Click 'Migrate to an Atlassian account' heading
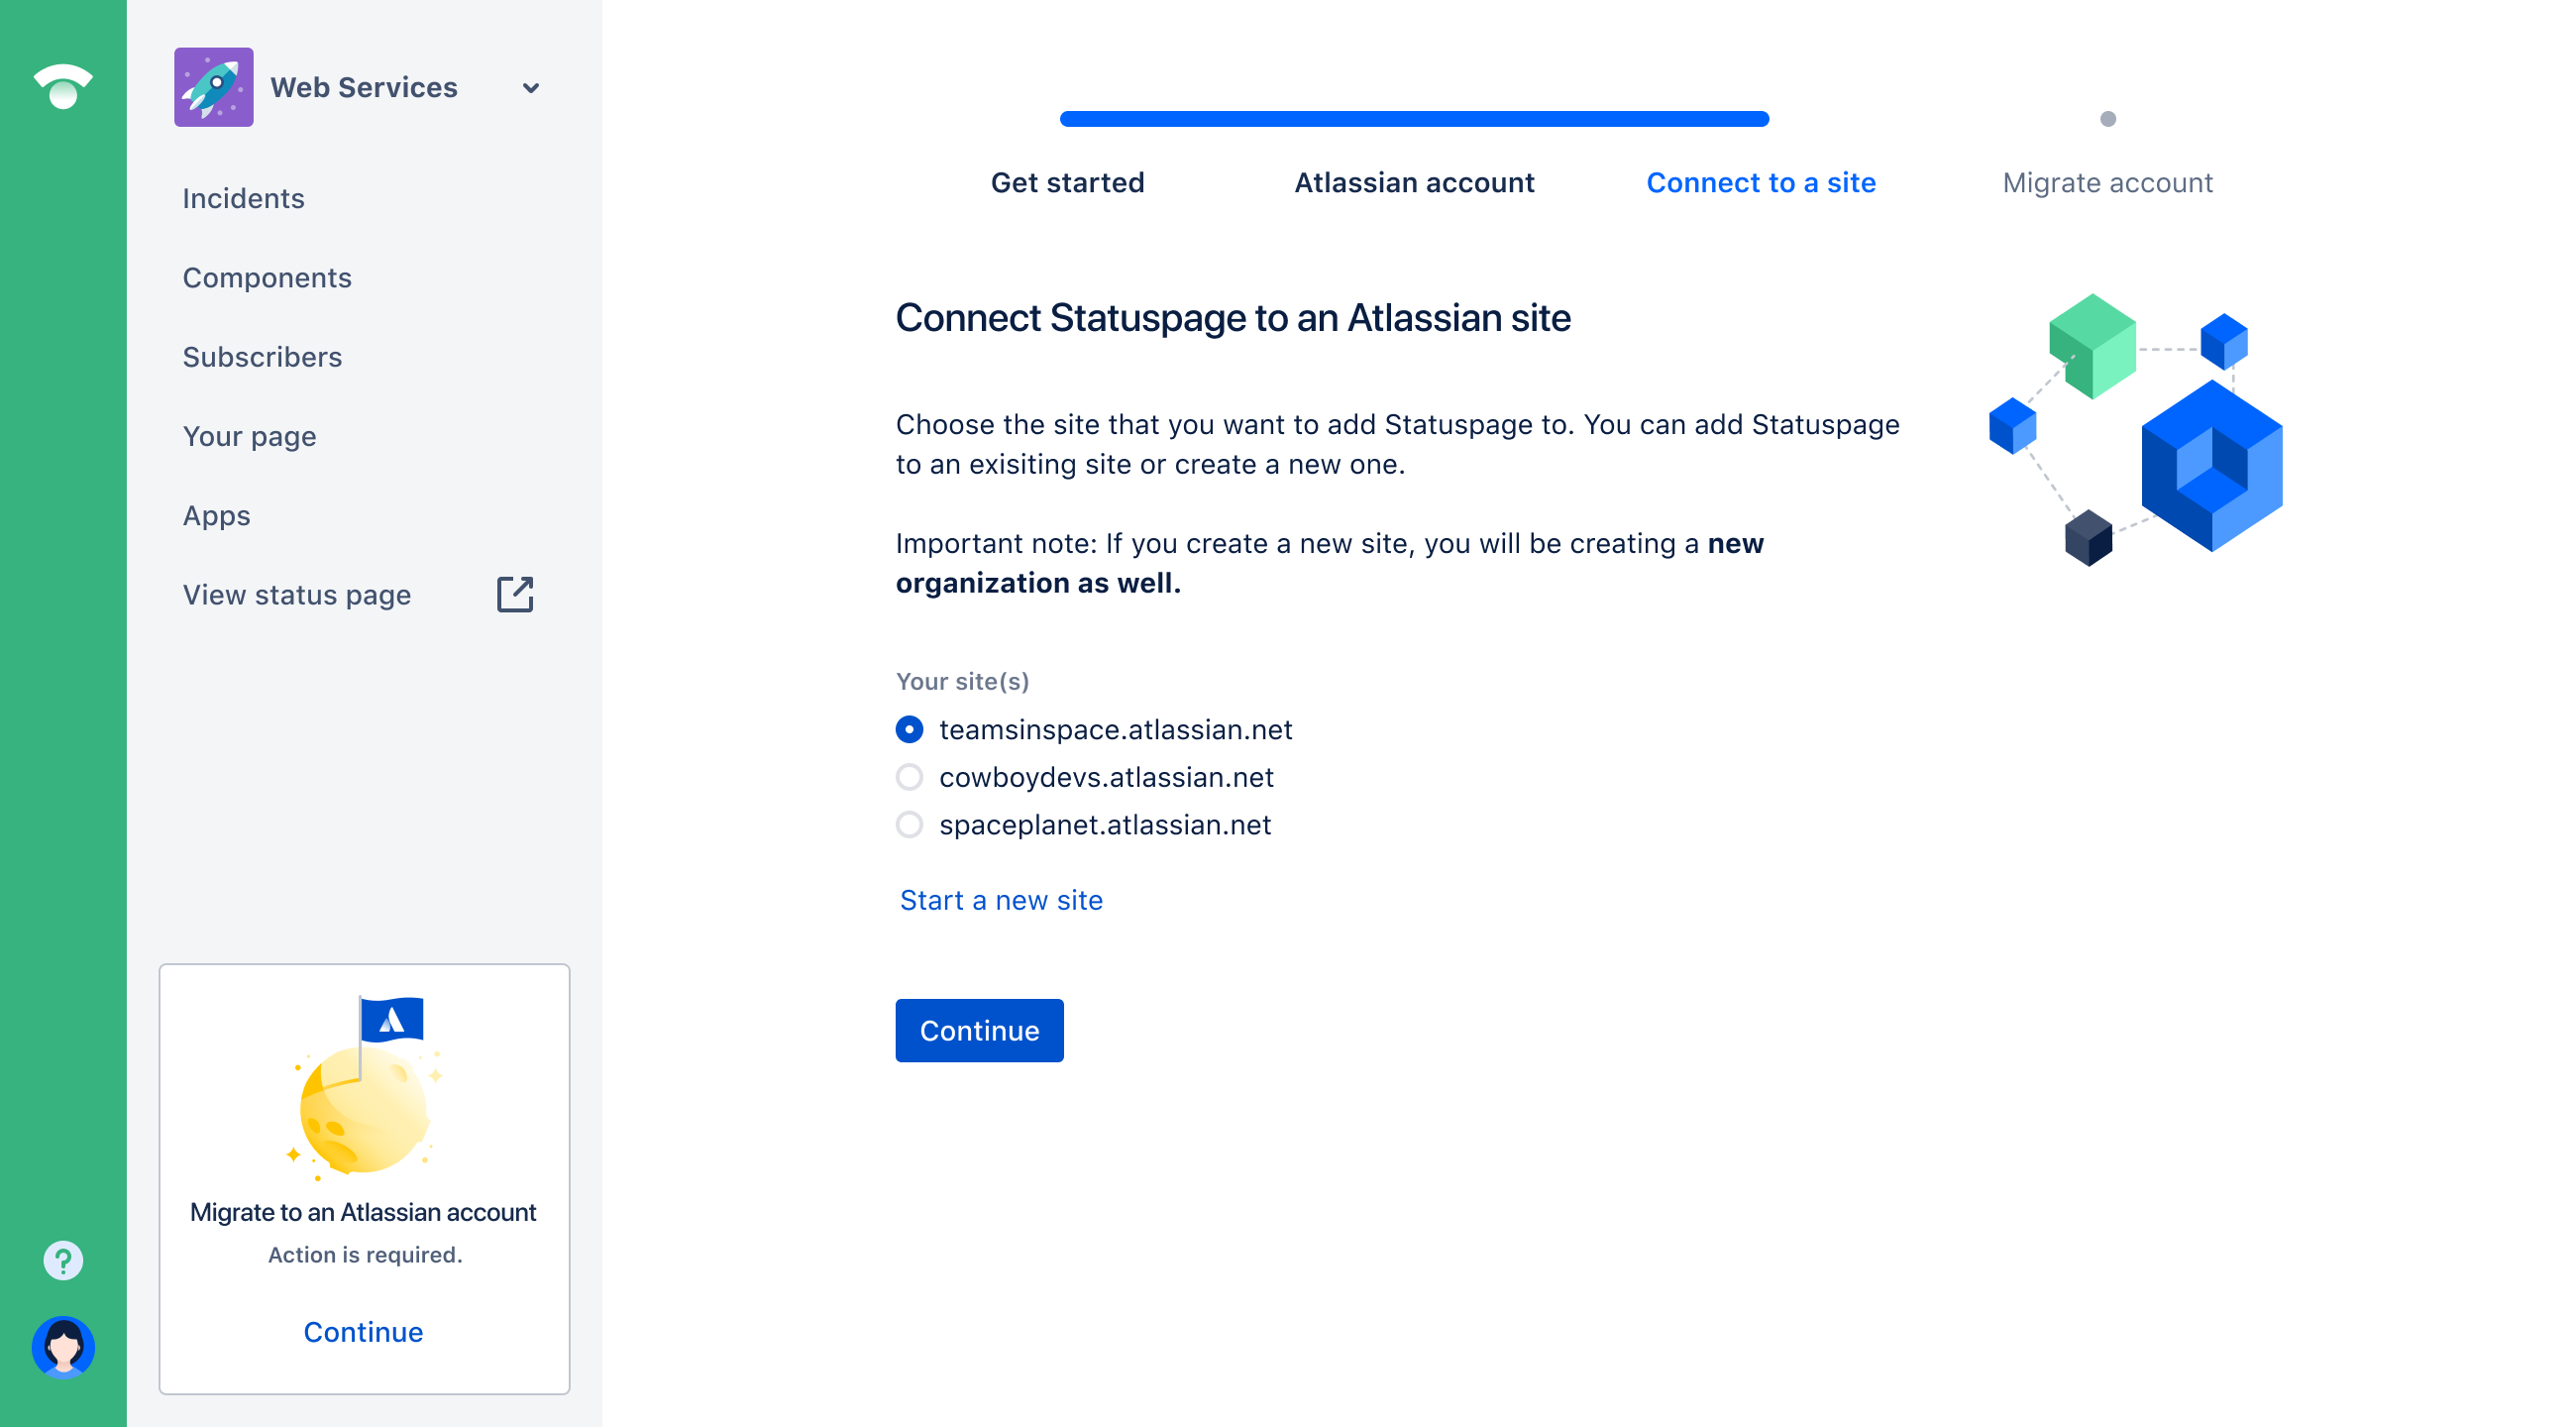The image size is (2576, 1427). 363,1212
